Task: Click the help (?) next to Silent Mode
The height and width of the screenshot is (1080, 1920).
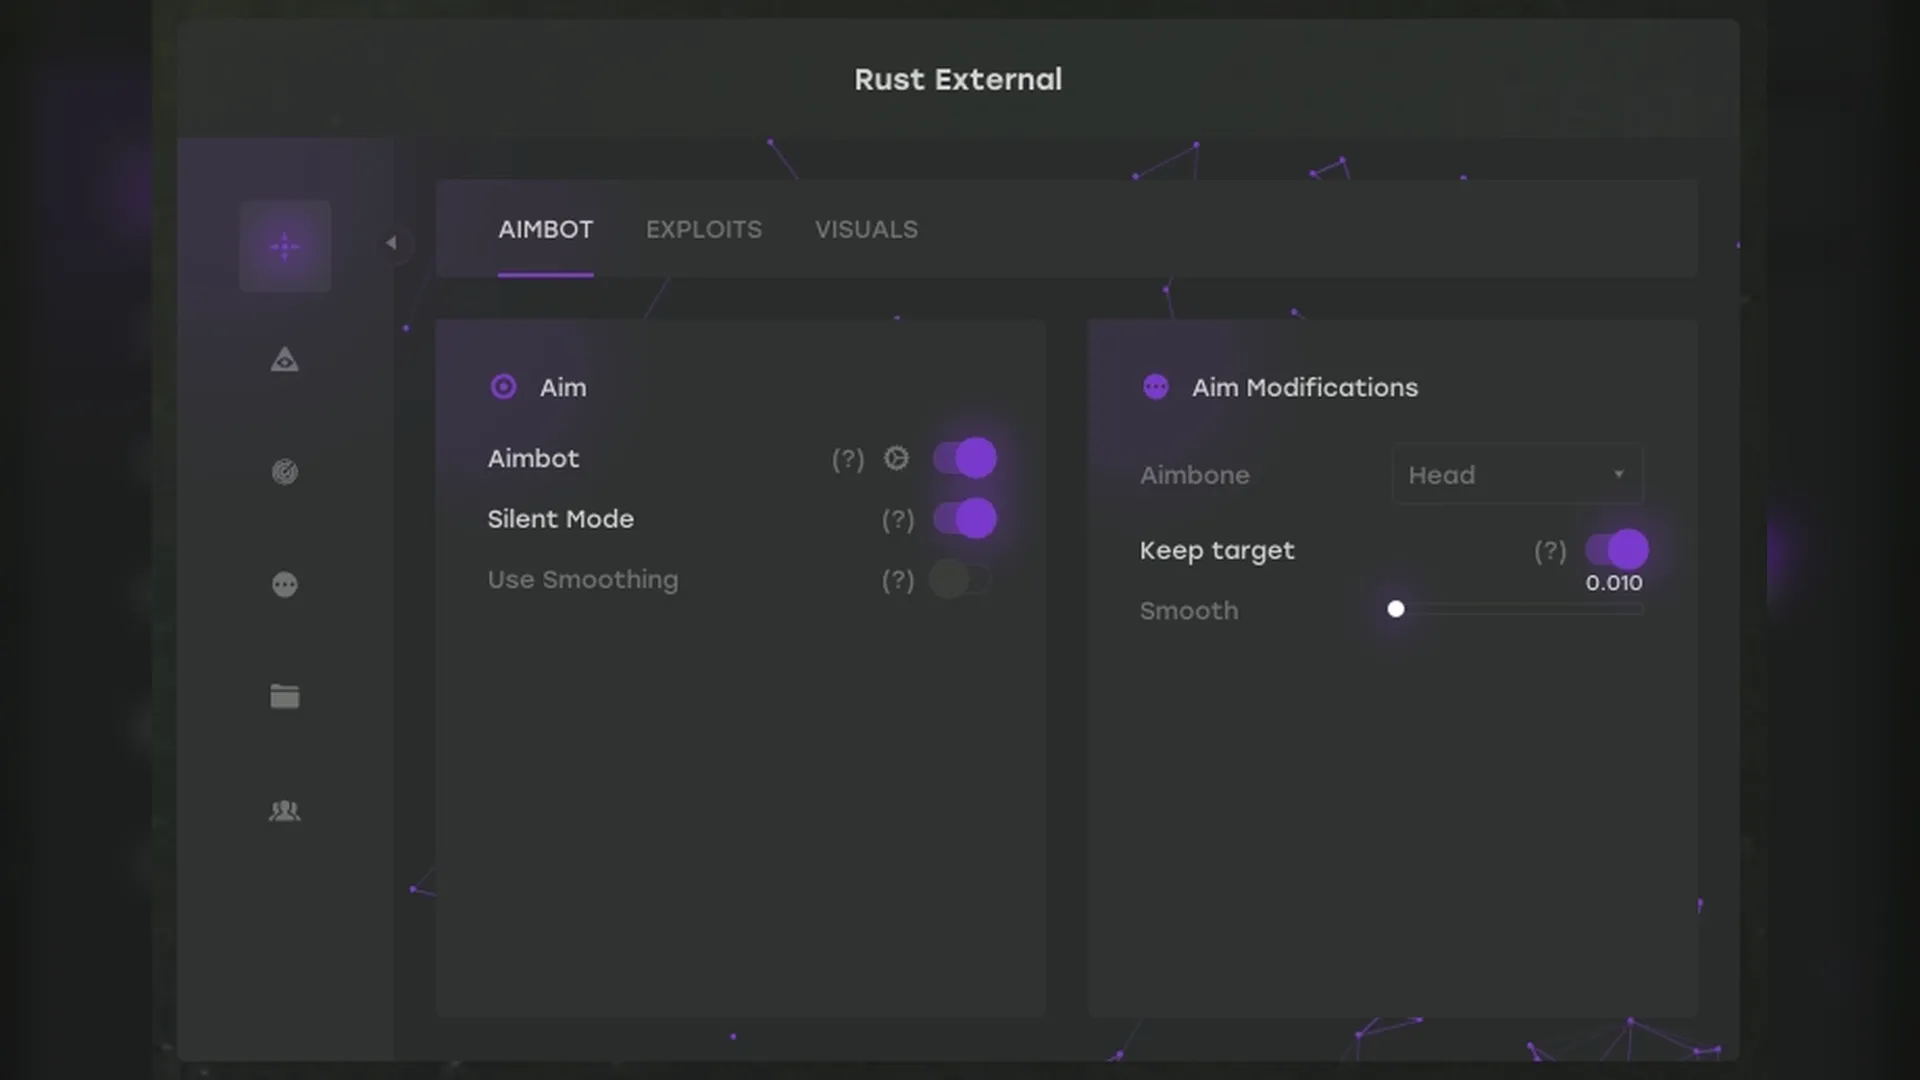Action: [x=897, y=520]
